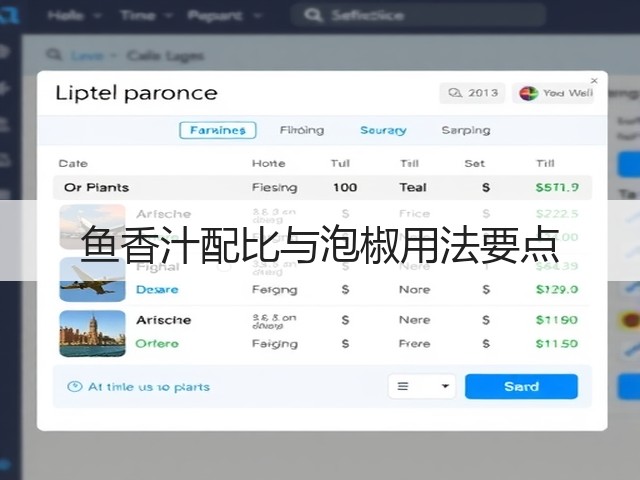Click the Teal cell in header row

tap(413, 187)
